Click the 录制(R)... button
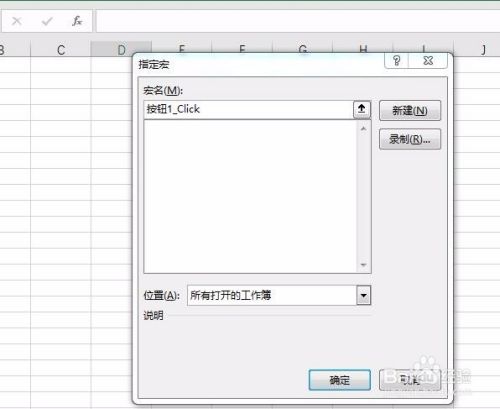This screenshot has width=500, height=409. coord(410,139)
